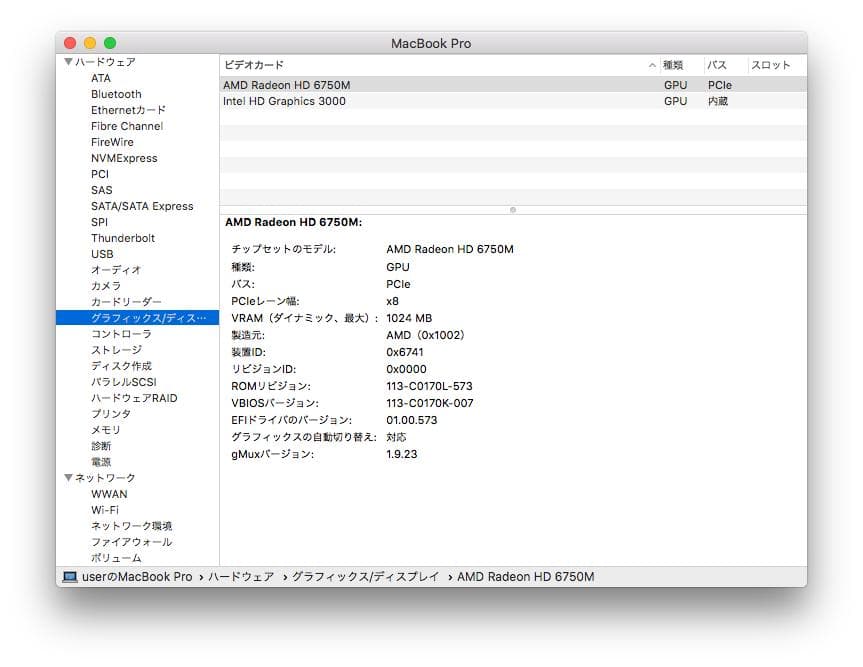Select プリンタ in the sidebar
The height and width of the screenshot is (667, 863).
tap(111, 413)
